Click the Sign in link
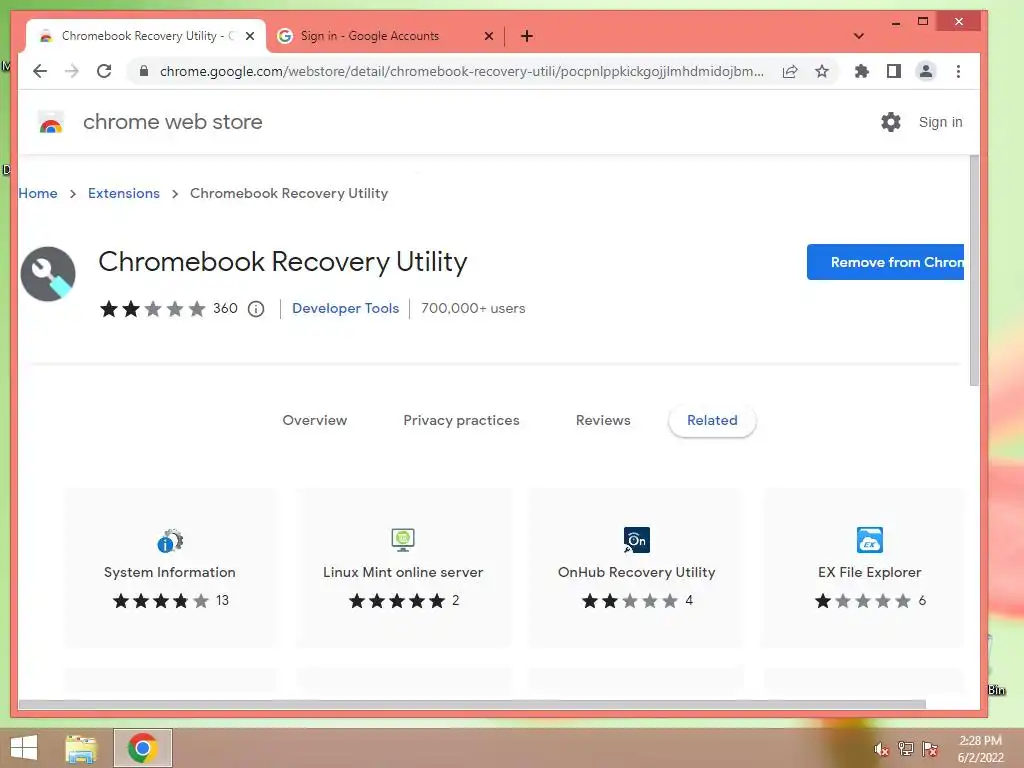The image size is (1024, 768). [940, 122]
